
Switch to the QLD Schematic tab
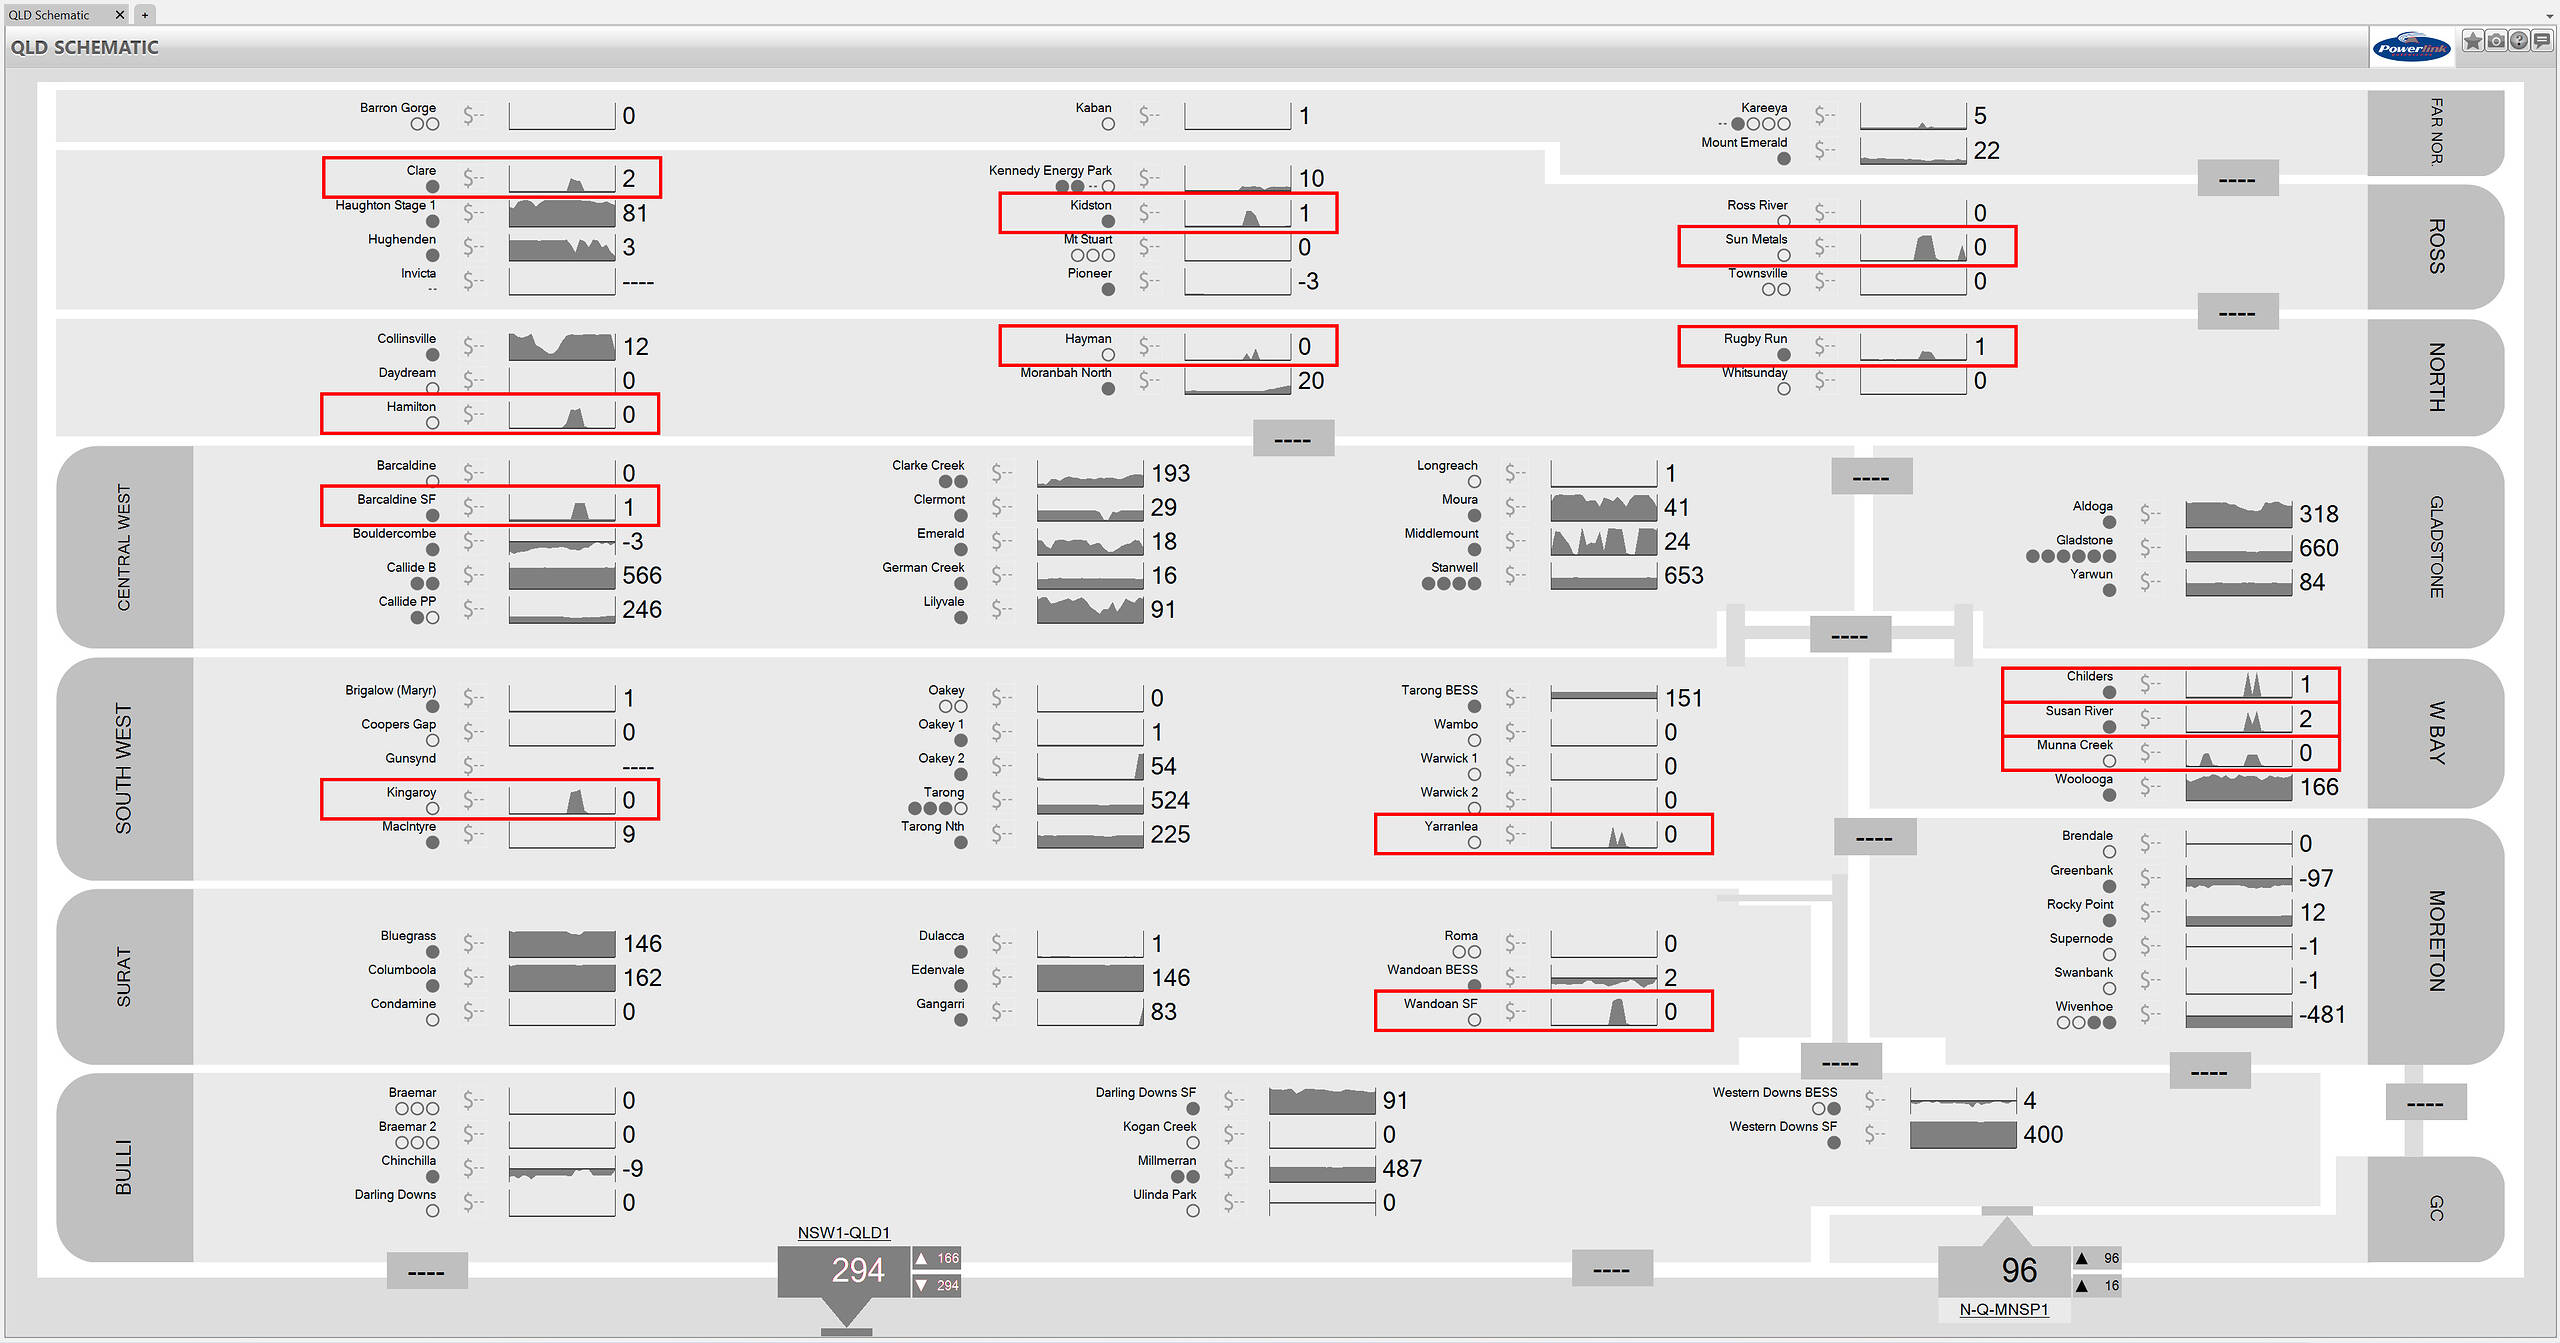pos(50,15)
